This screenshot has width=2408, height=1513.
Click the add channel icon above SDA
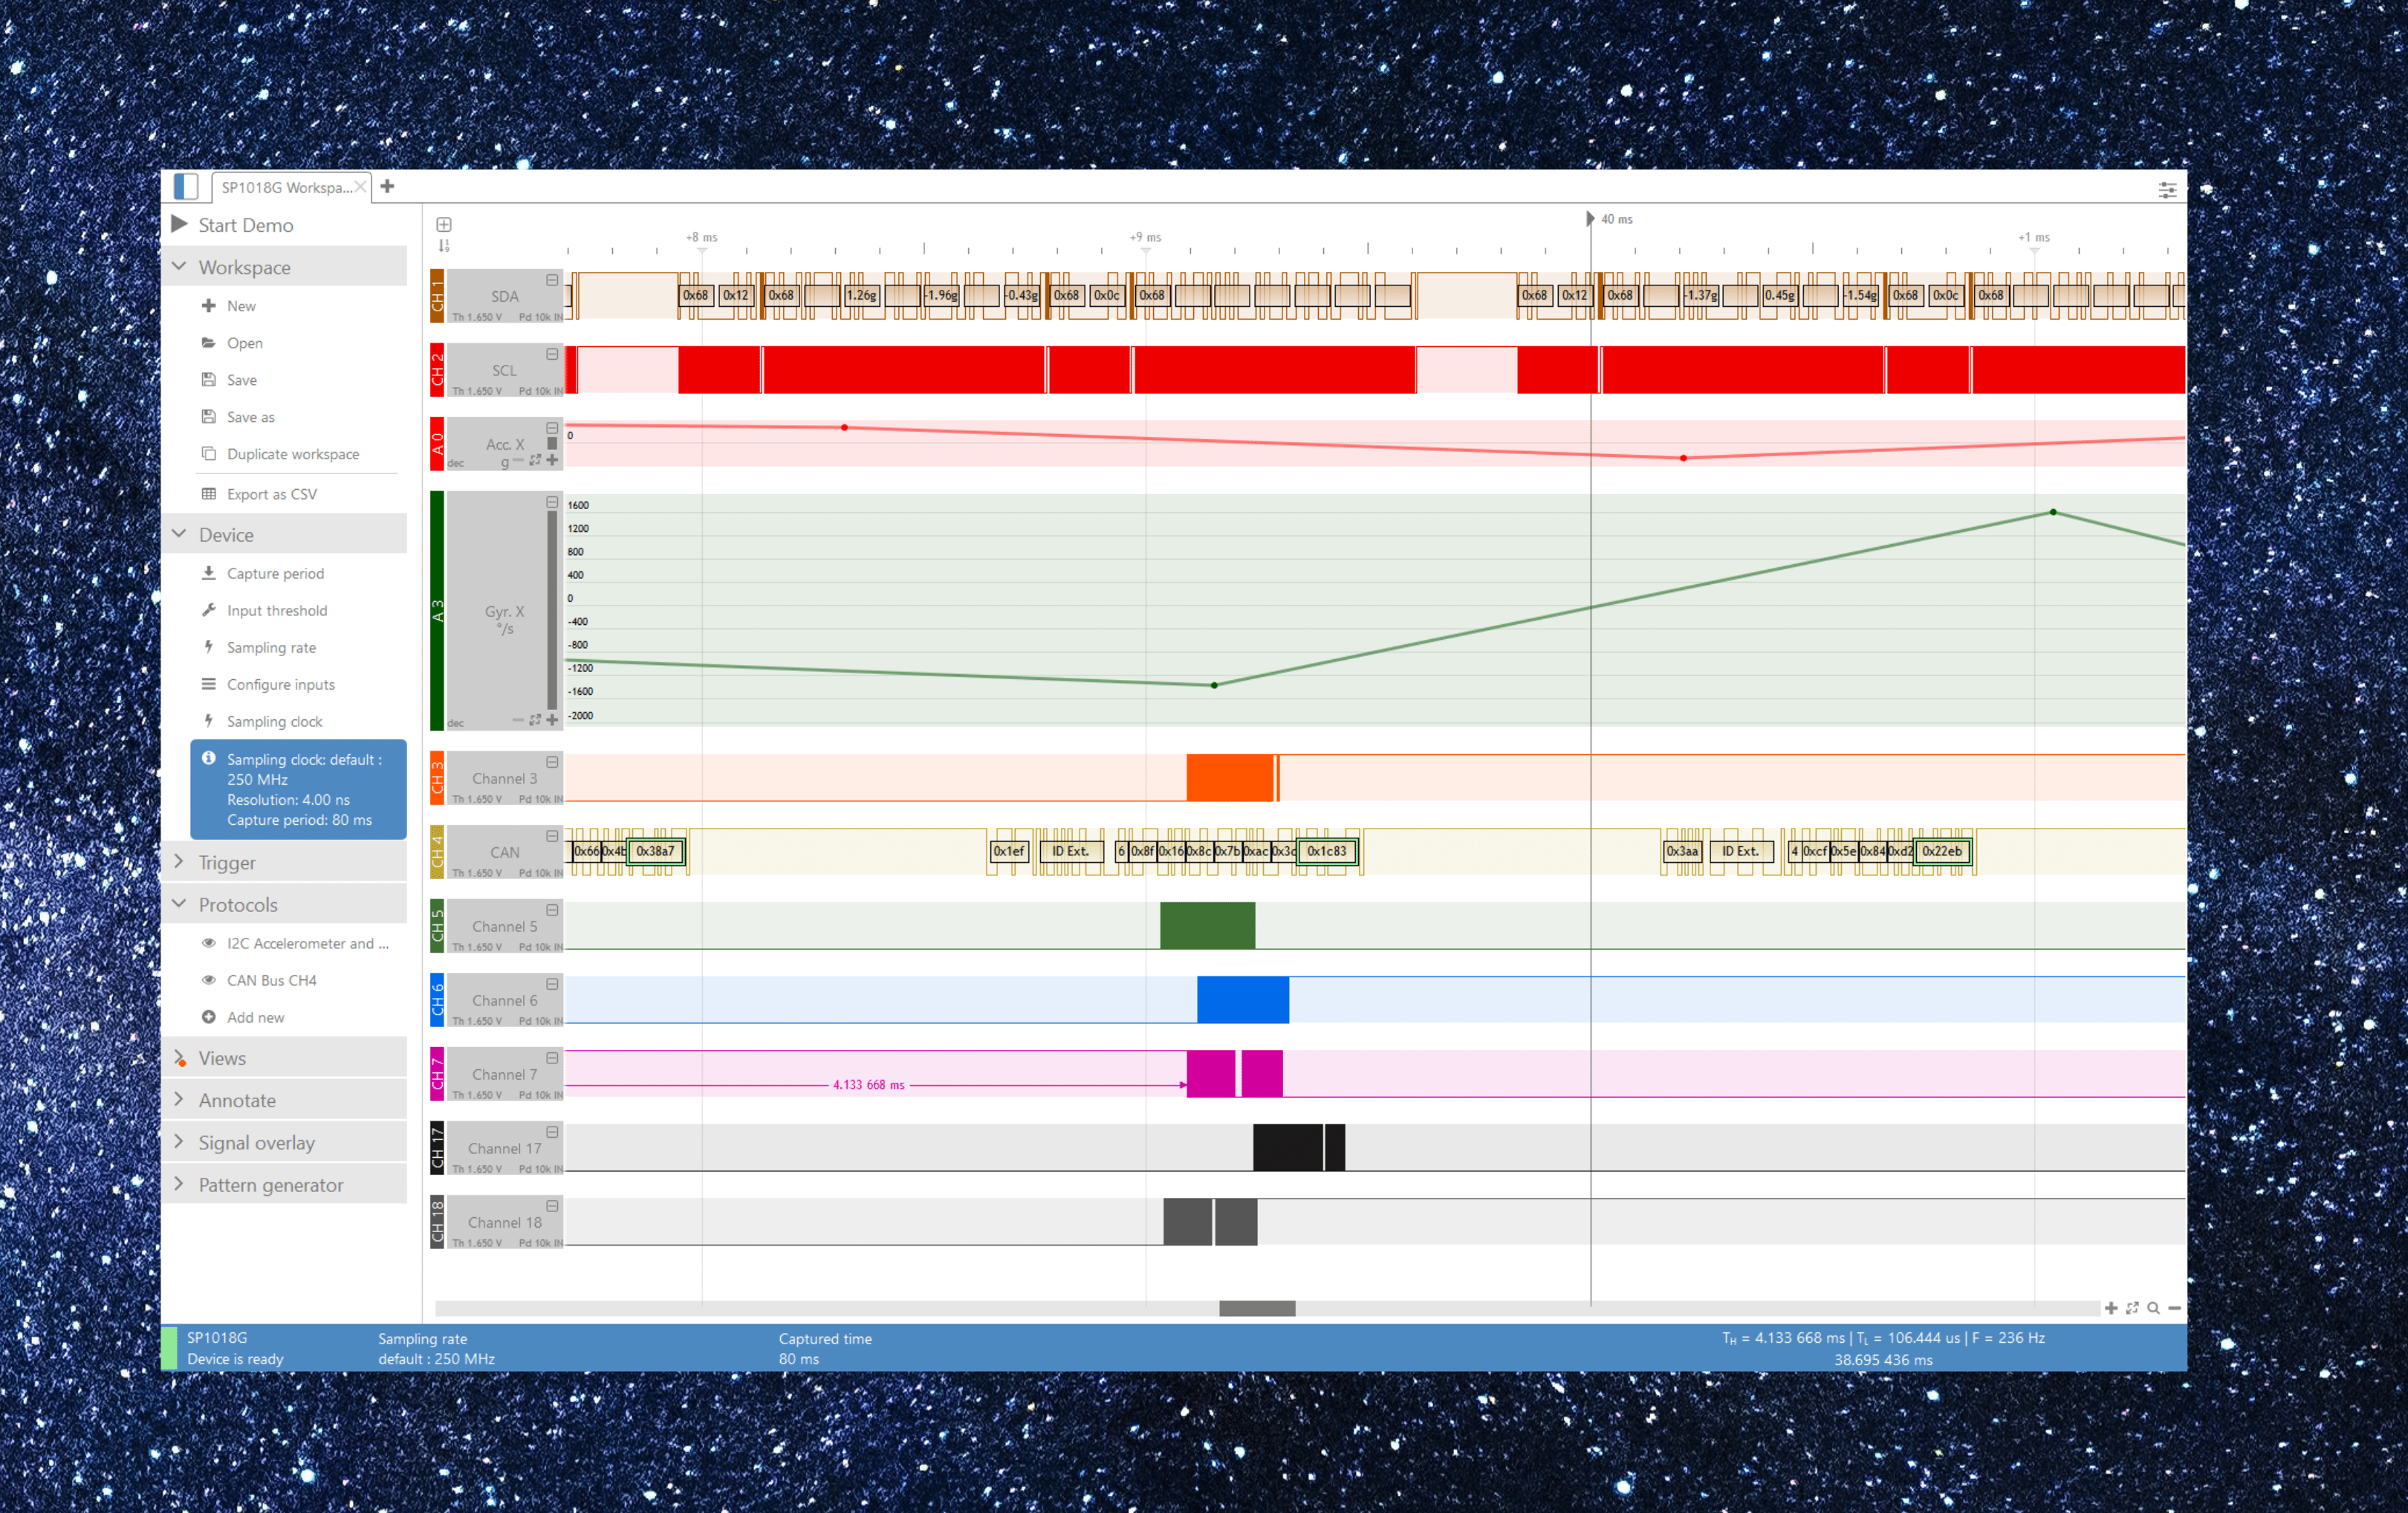[x=444, y=224]
